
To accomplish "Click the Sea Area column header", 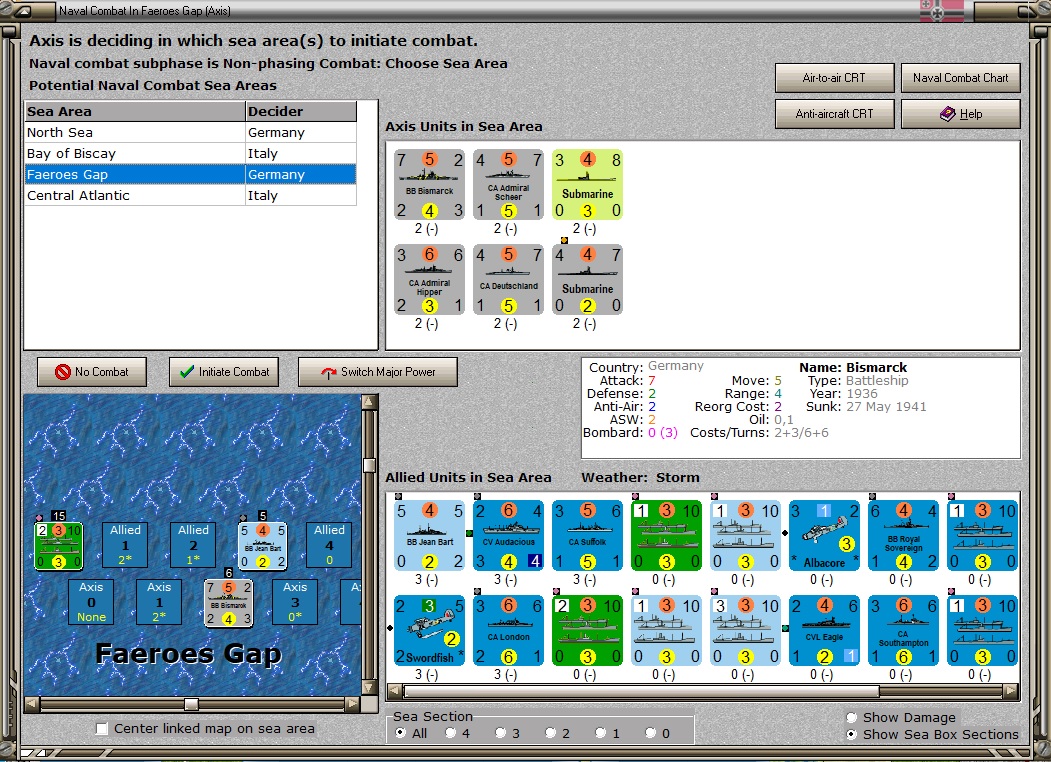I will [x=135, y=111].
